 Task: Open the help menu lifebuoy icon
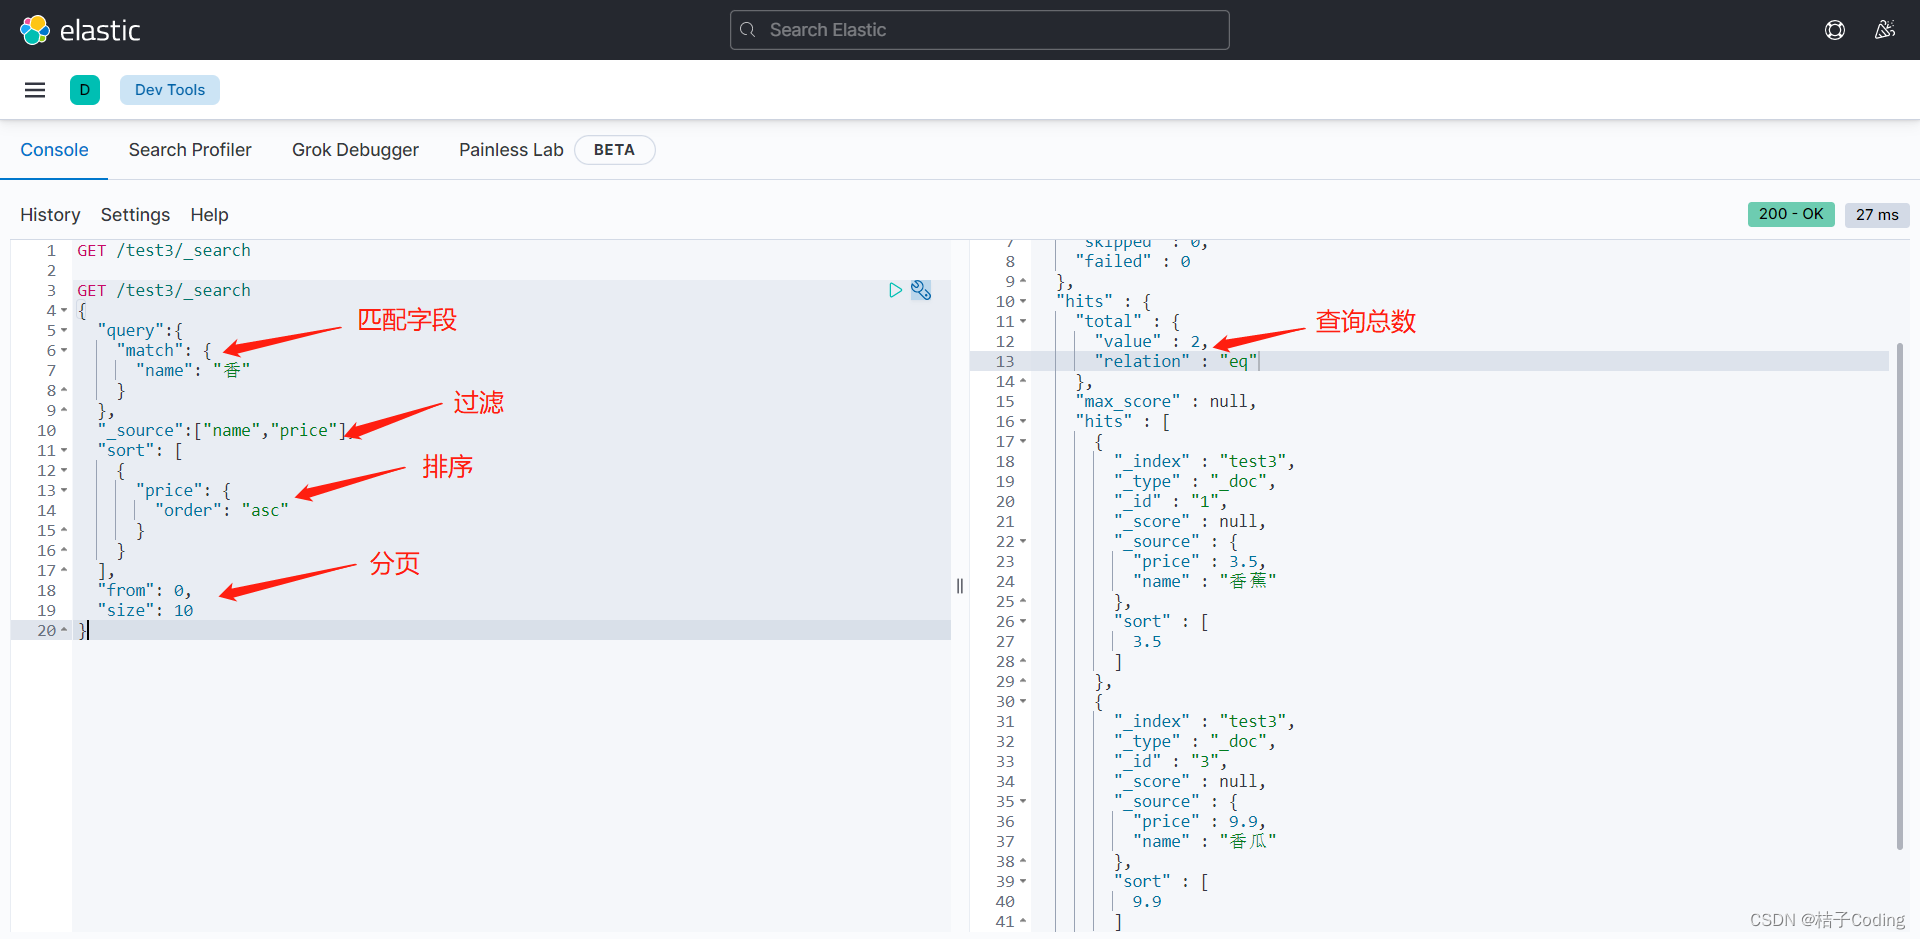tap(1835, 30)
